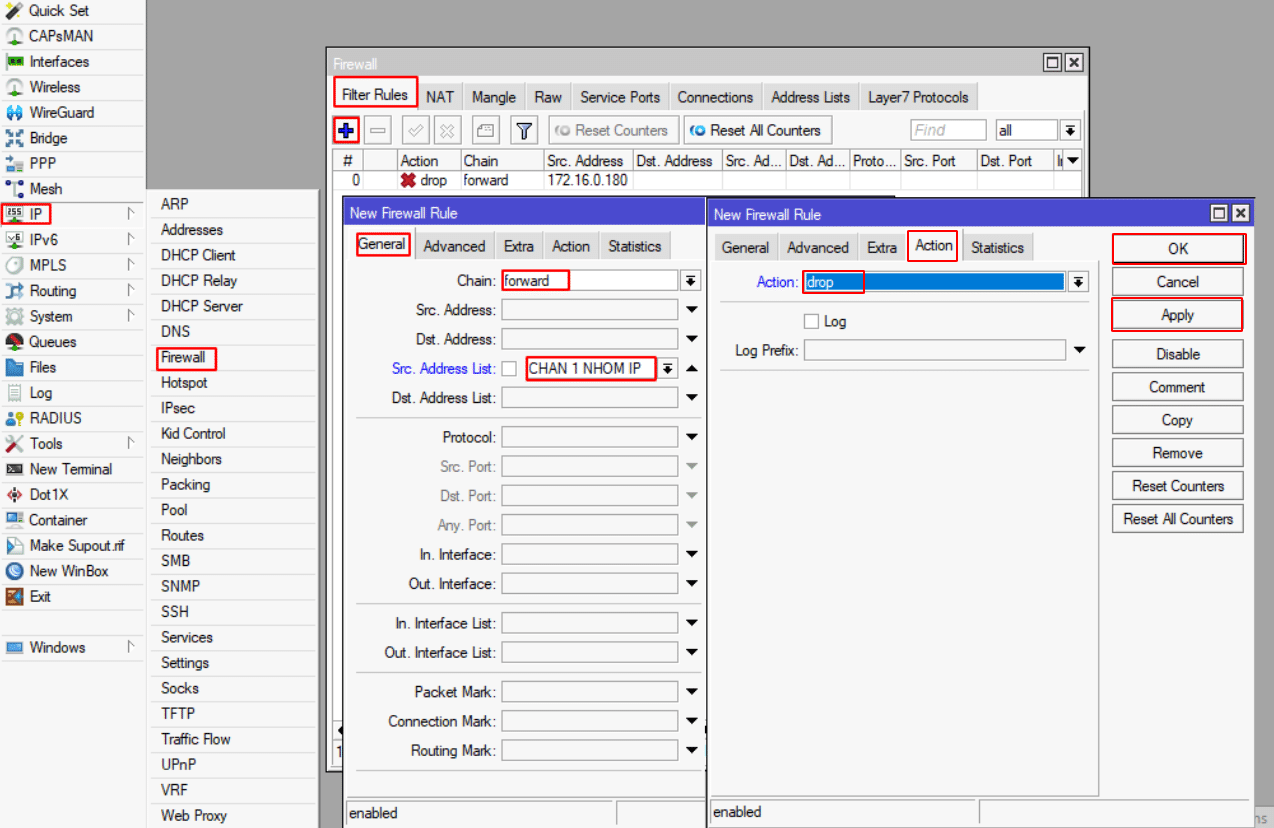
Task: Open DHCP Server from the IP submenu
Action: pos(202,306)
